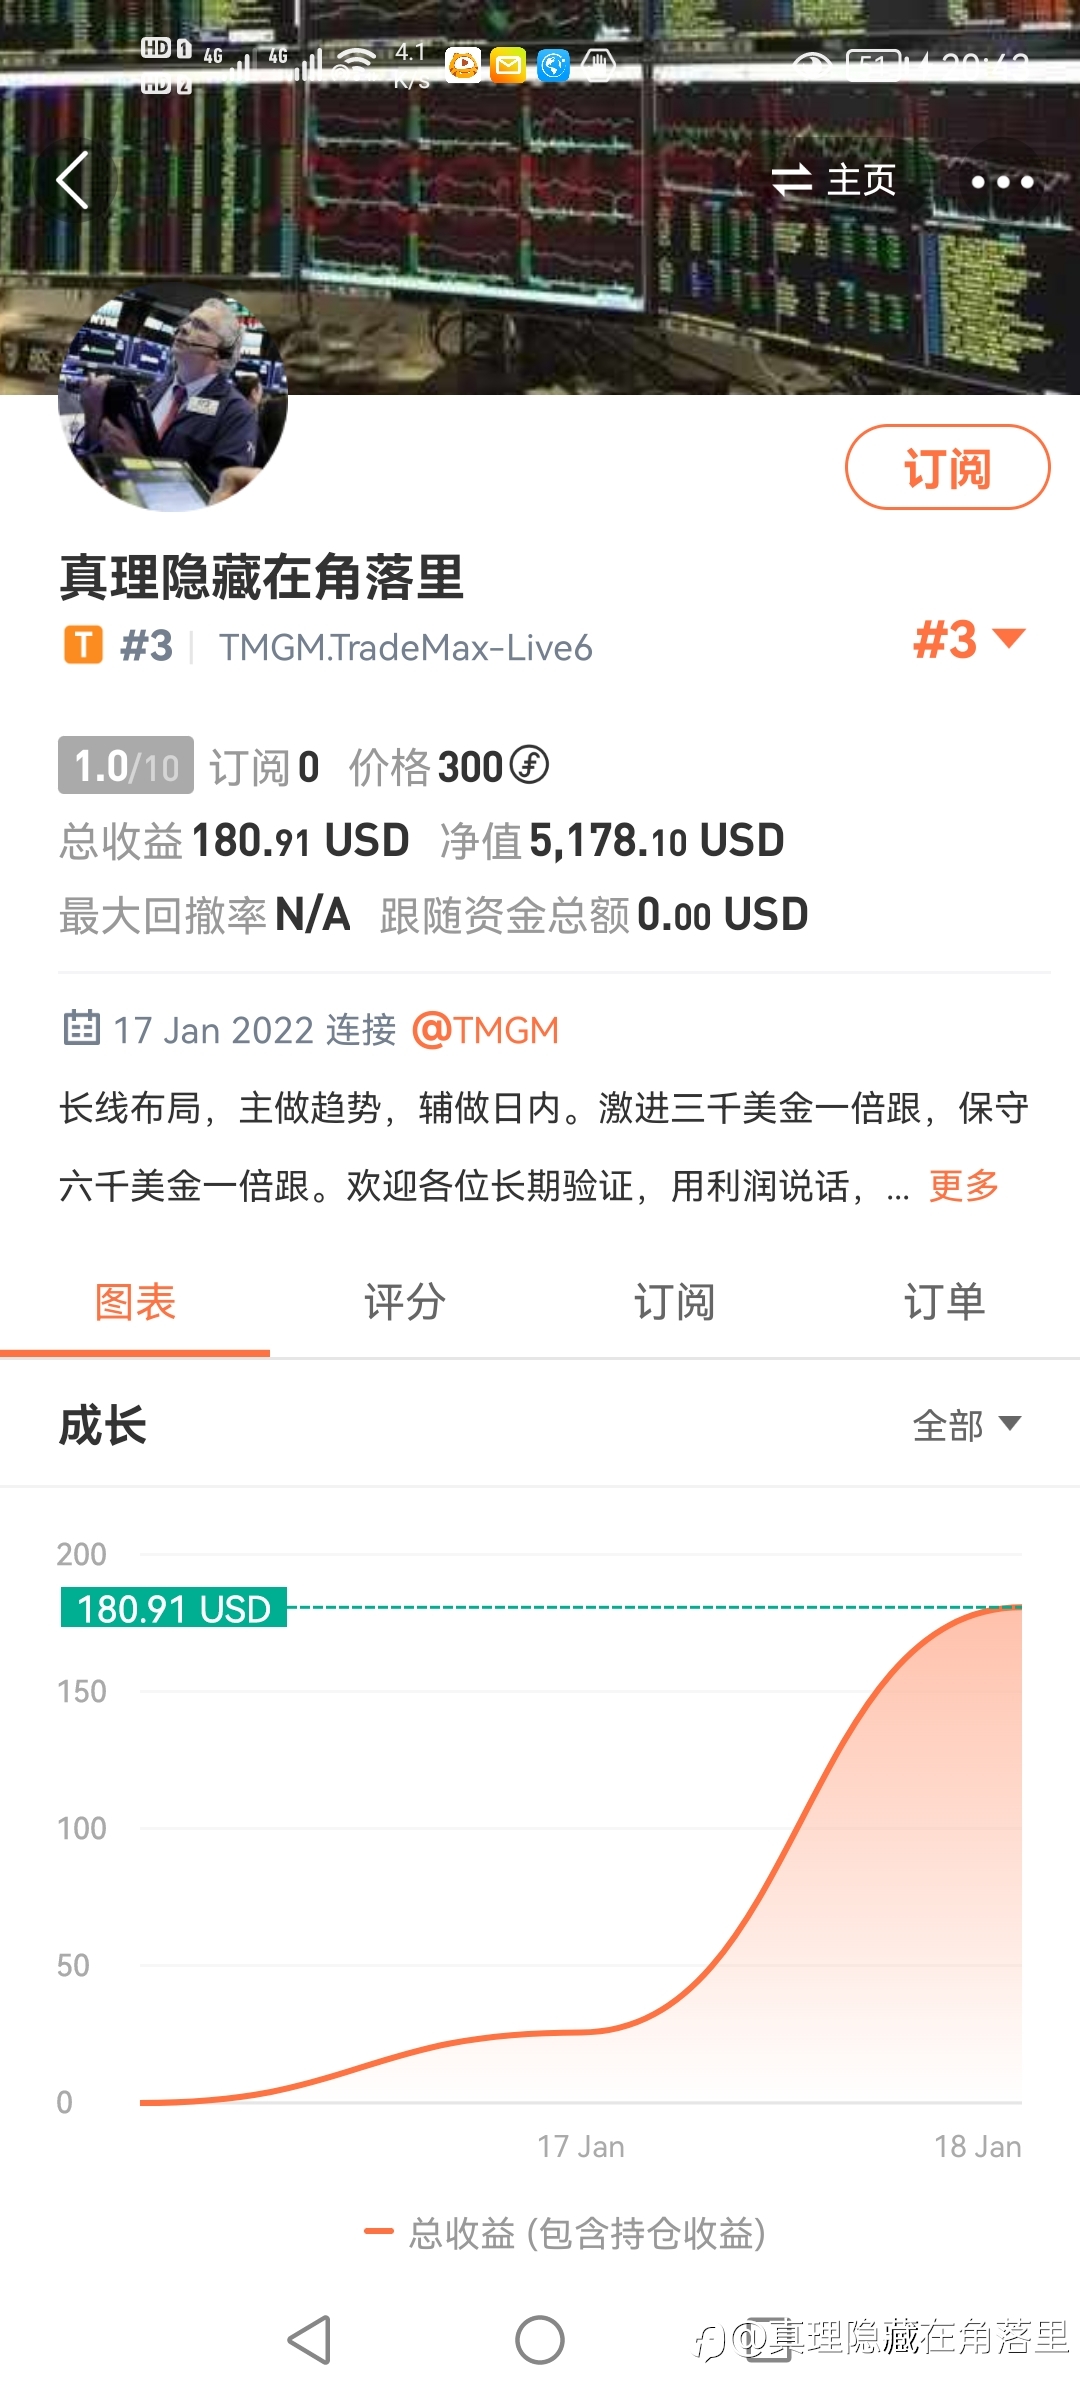Open the trader's profile avatar photo

[173, 397]
